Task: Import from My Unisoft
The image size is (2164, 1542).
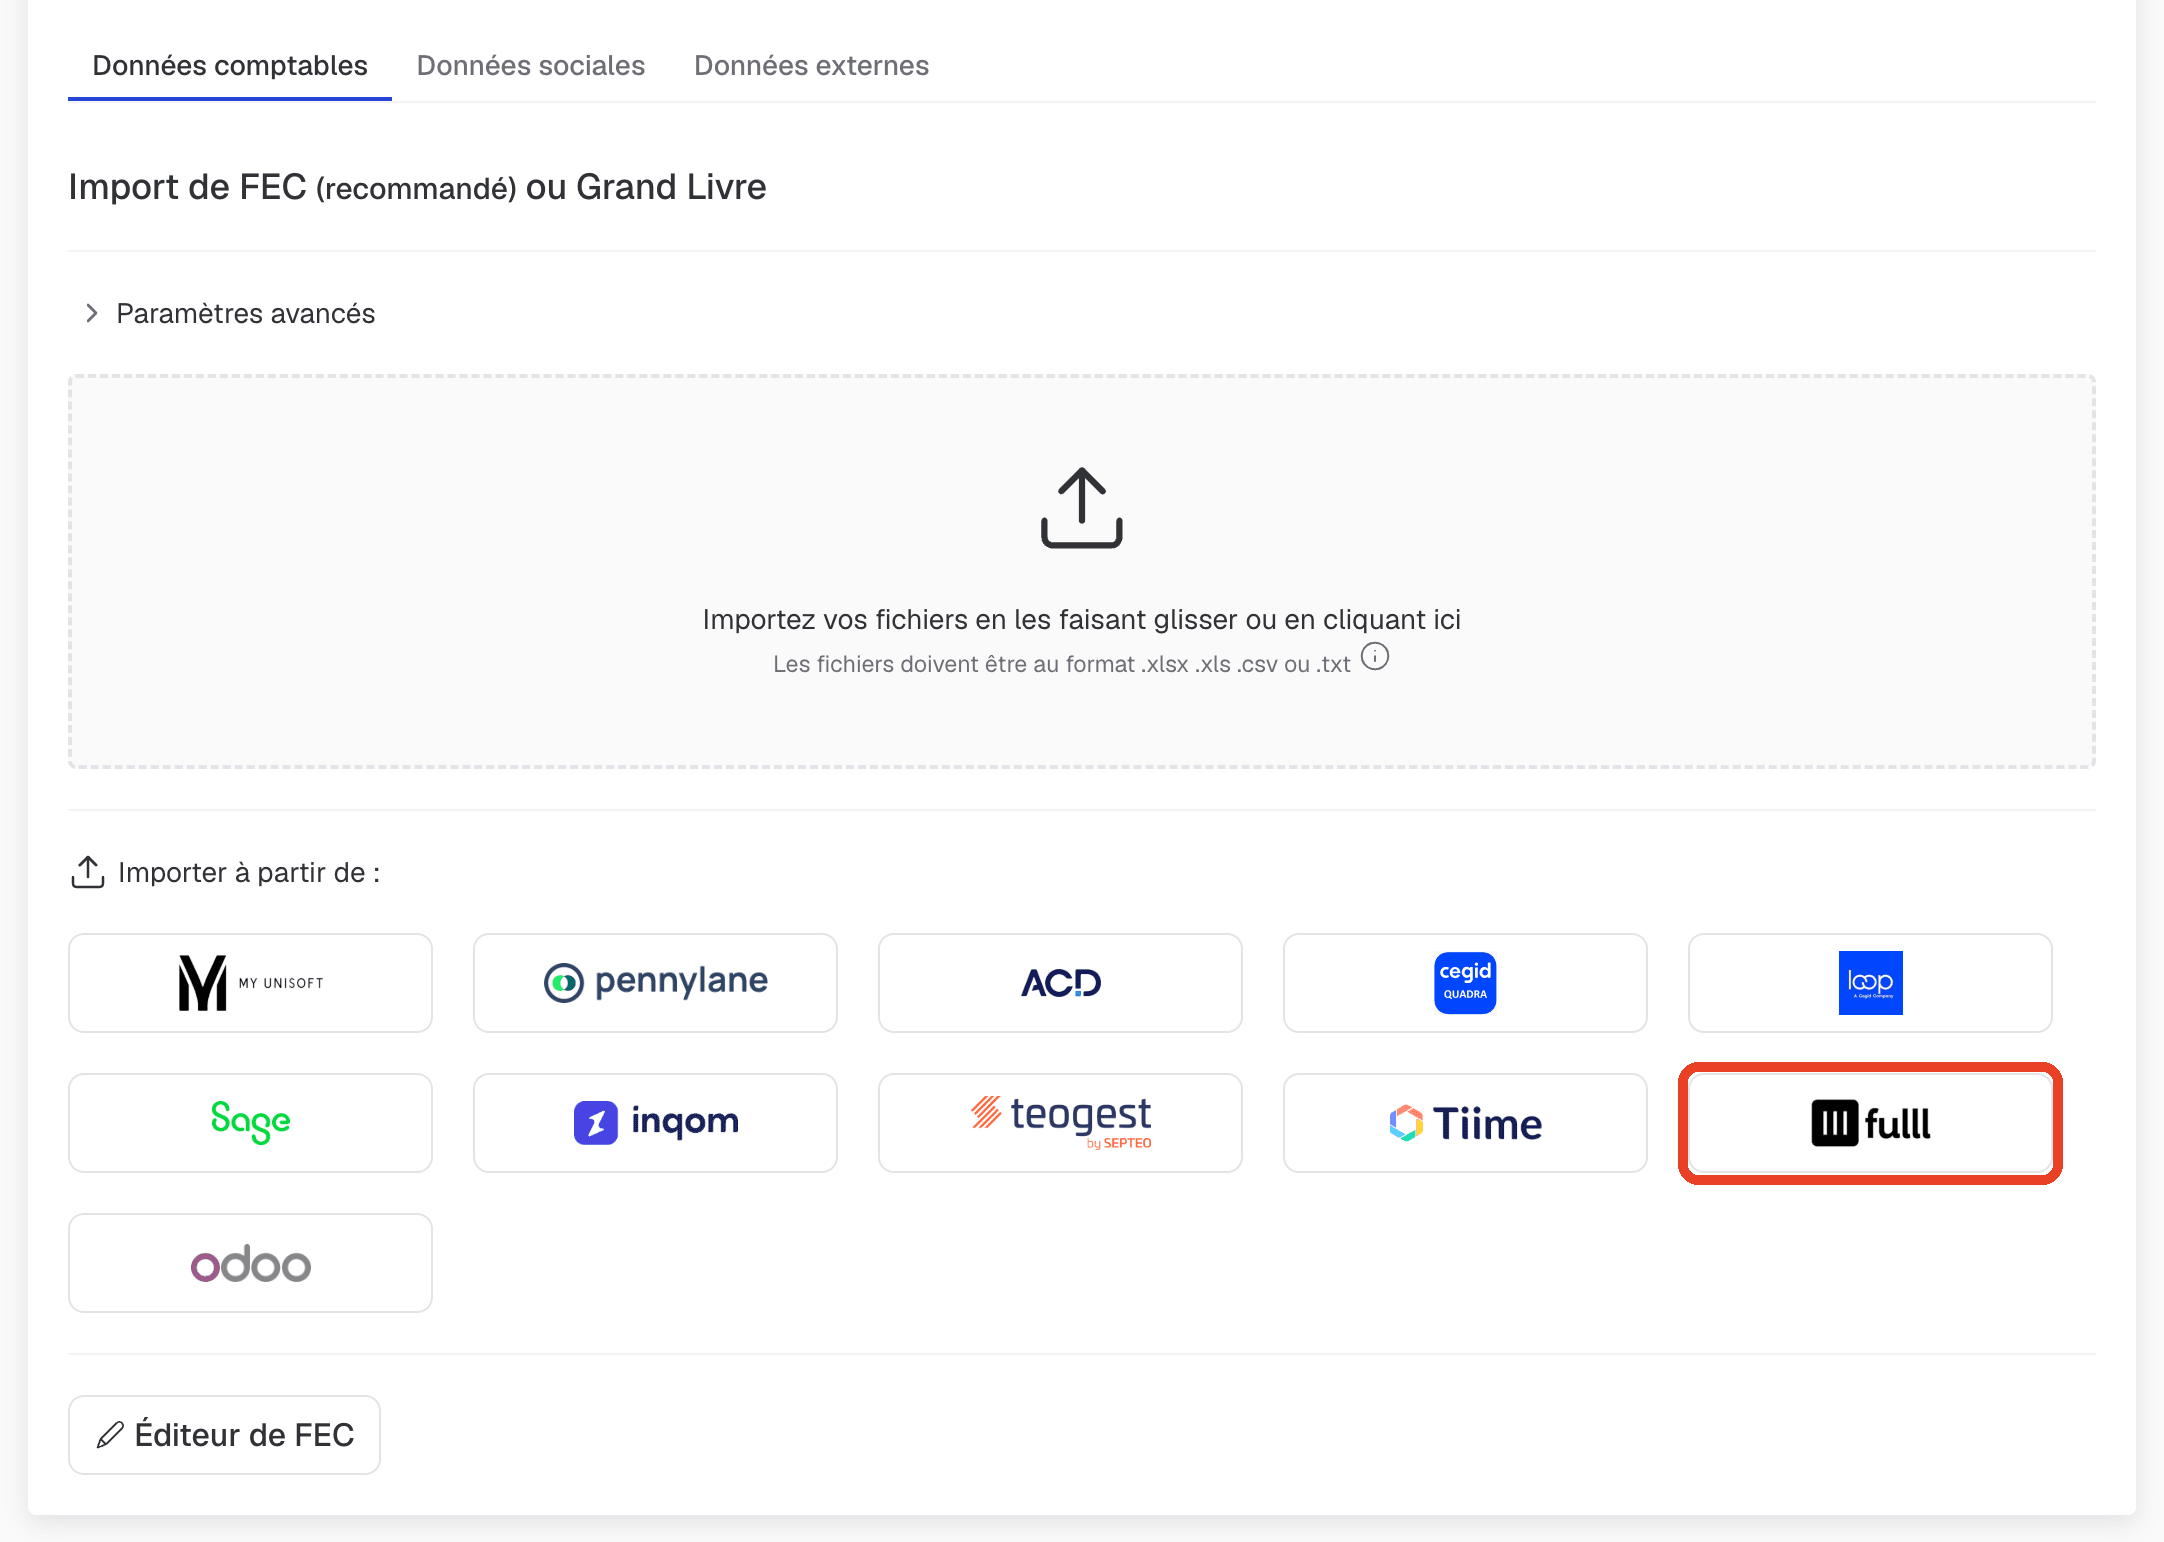Action: (250, 983)
